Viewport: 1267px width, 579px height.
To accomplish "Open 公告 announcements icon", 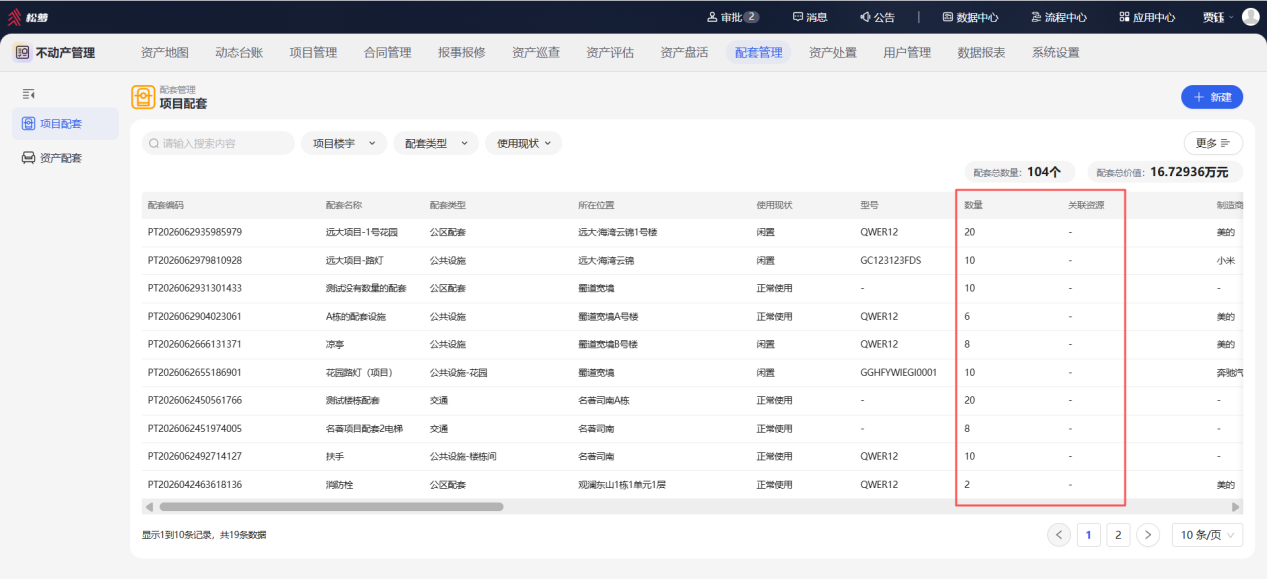I will pos(865,17).
